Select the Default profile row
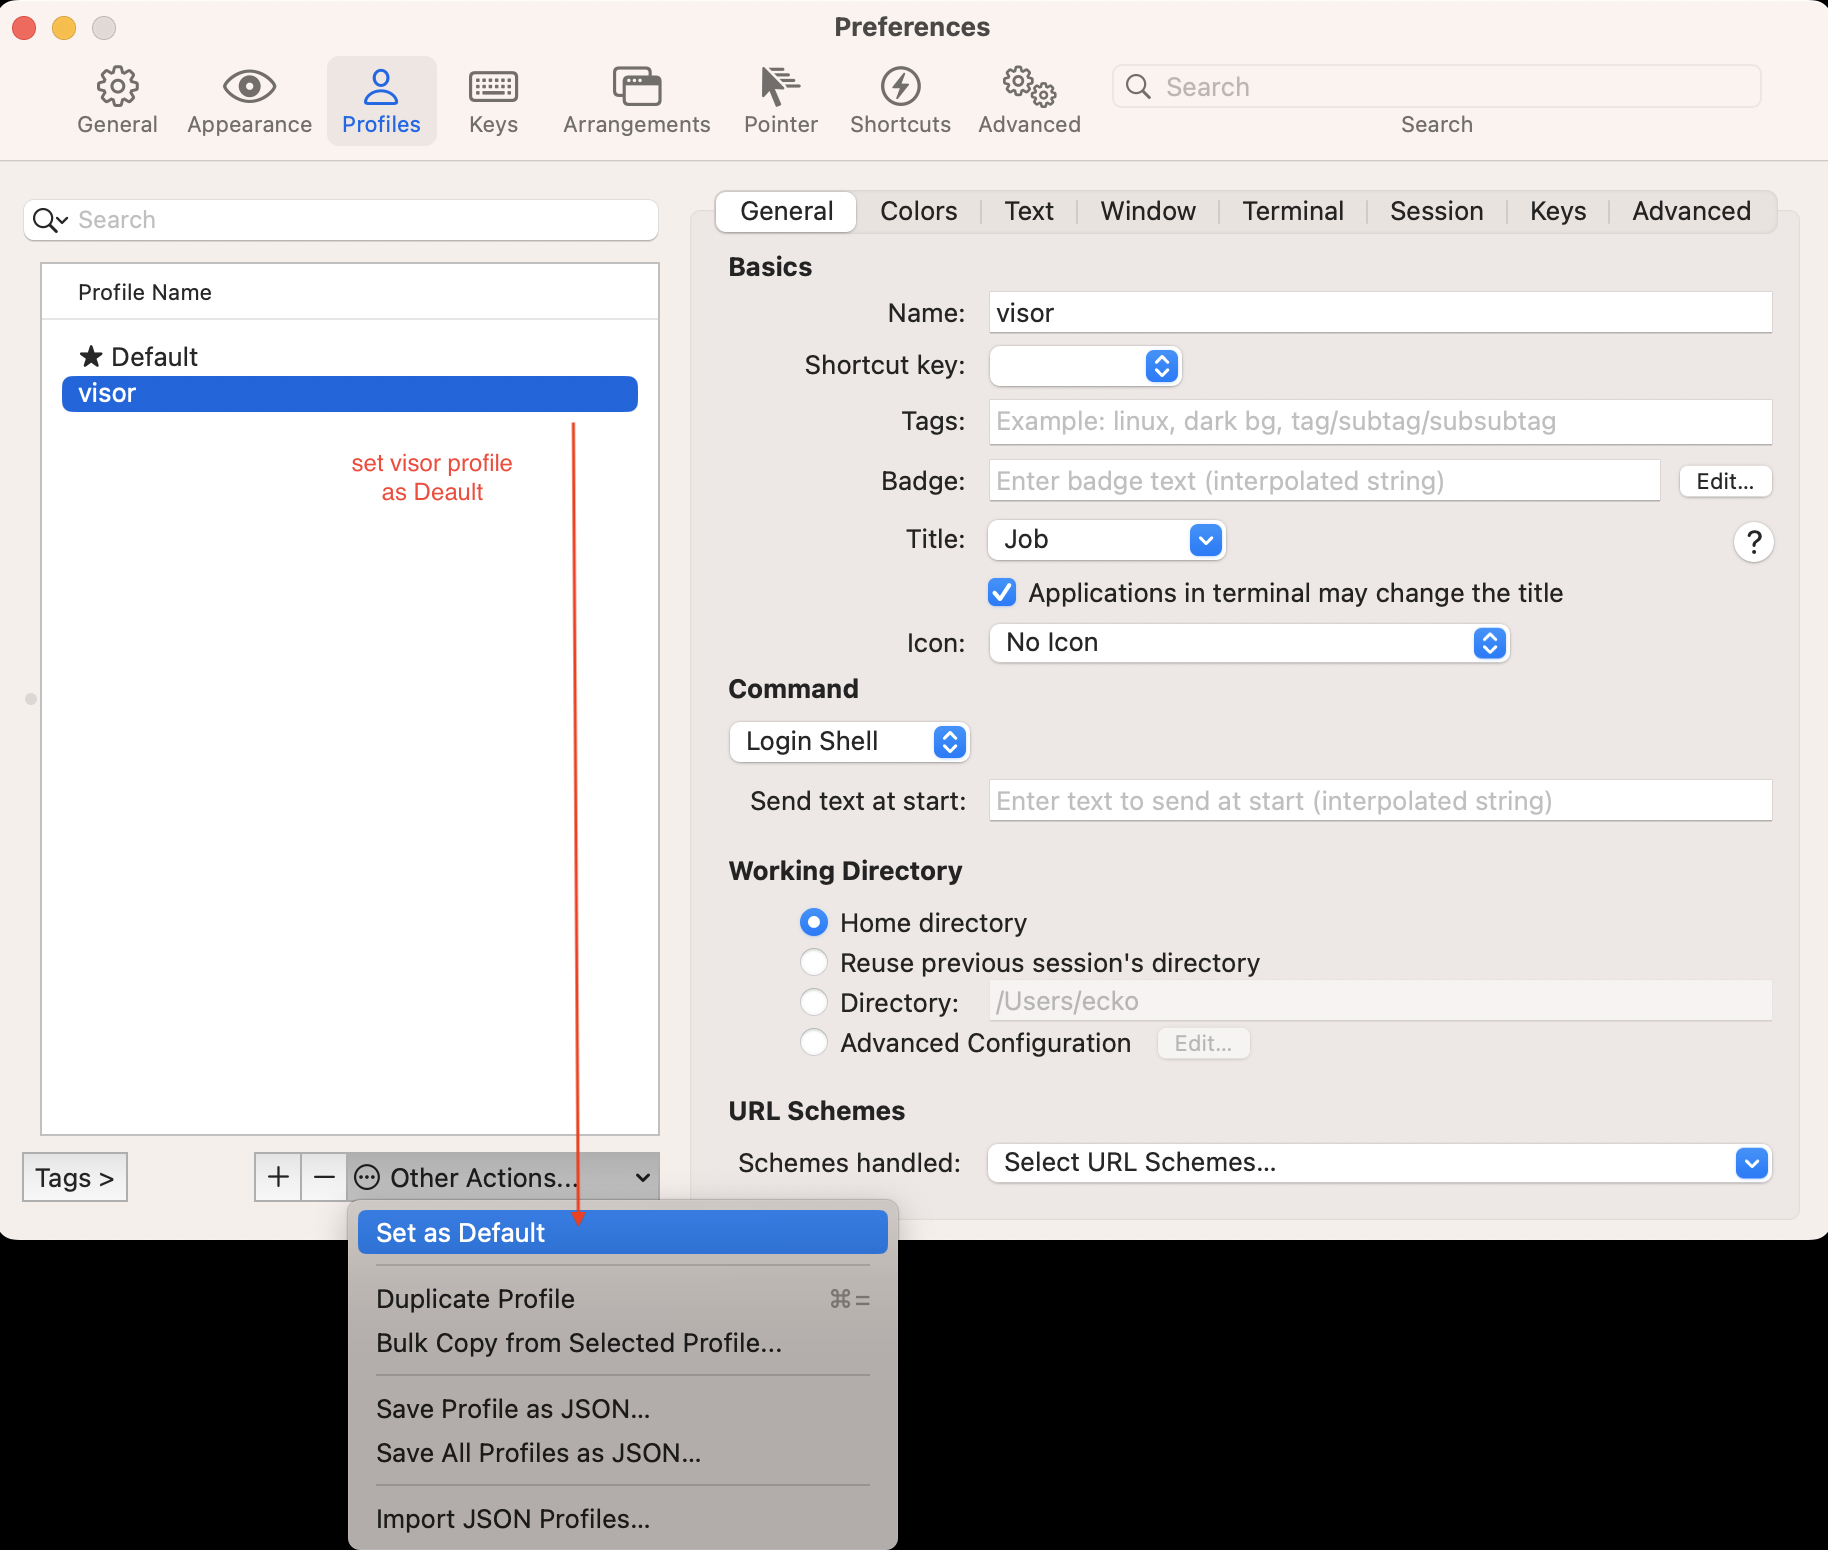The image size is (1828, 1550). point(350,357)
